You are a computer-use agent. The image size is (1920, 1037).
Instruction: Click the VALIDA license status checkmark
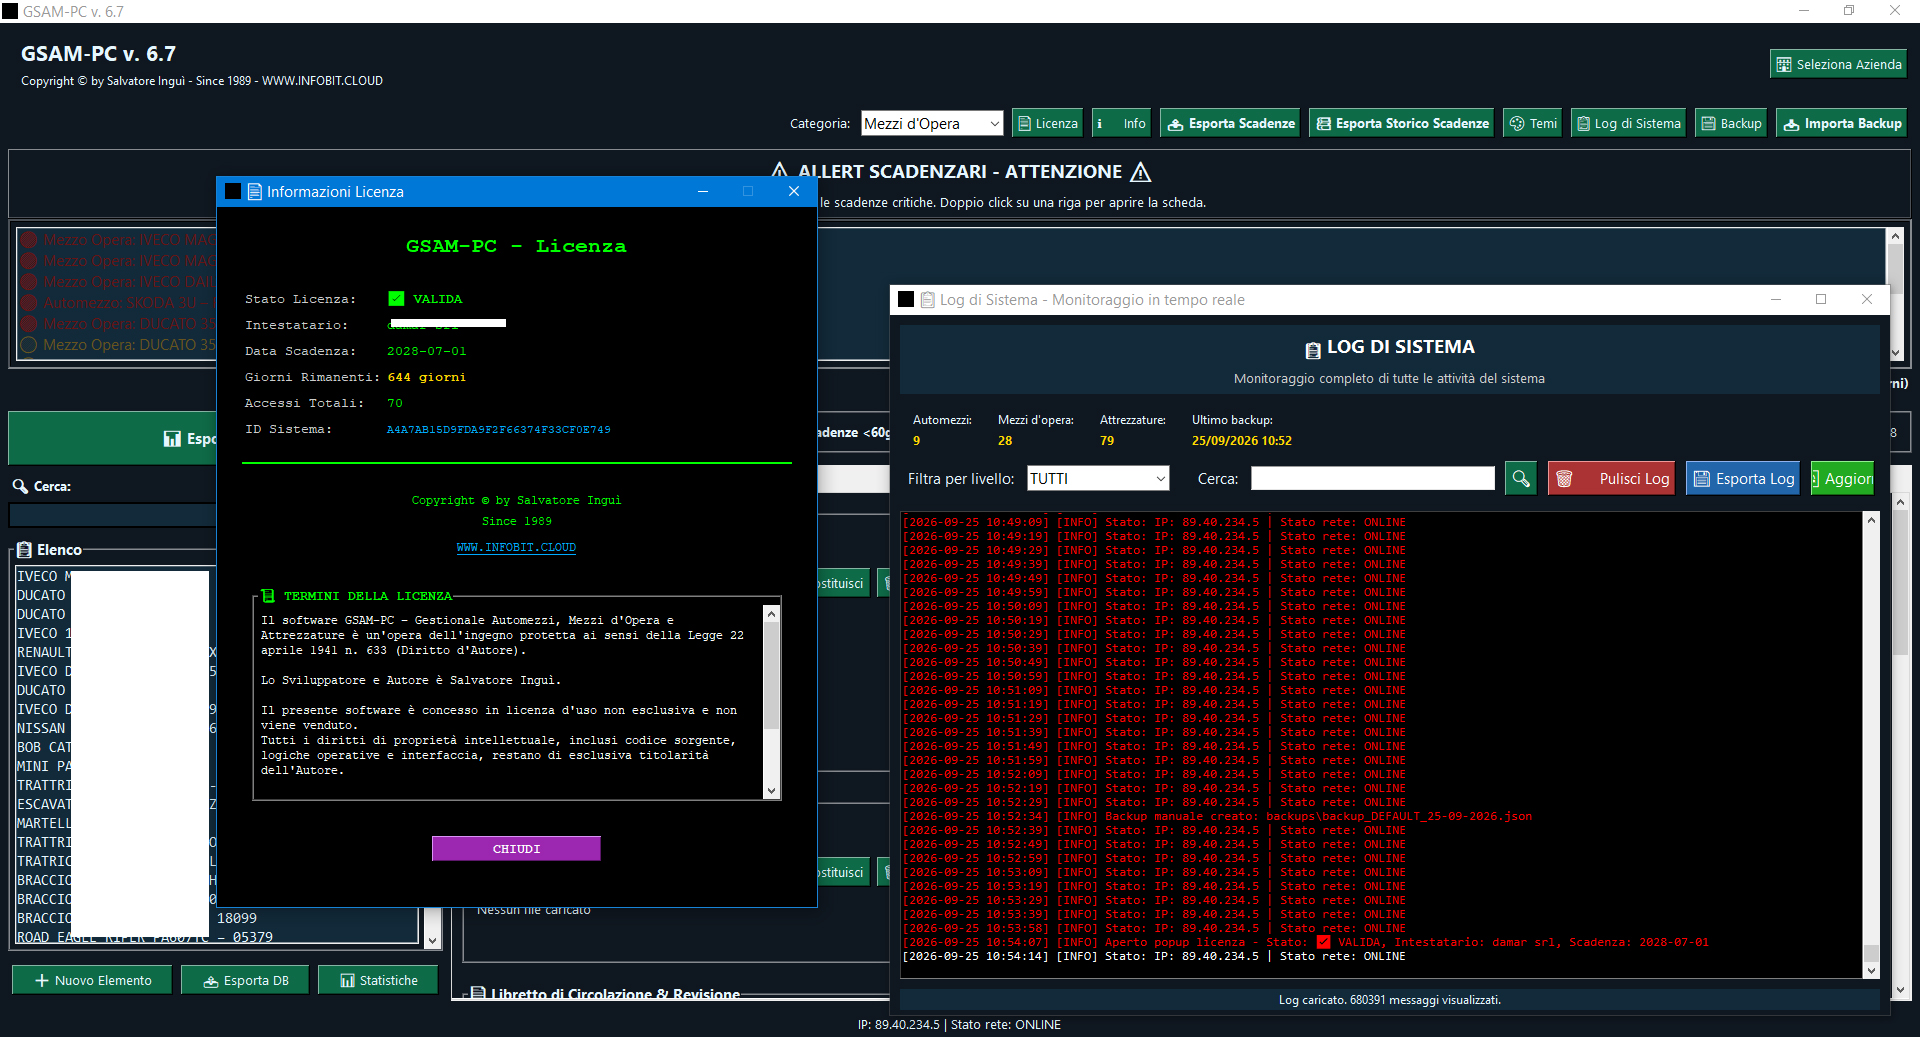(396, 298)
